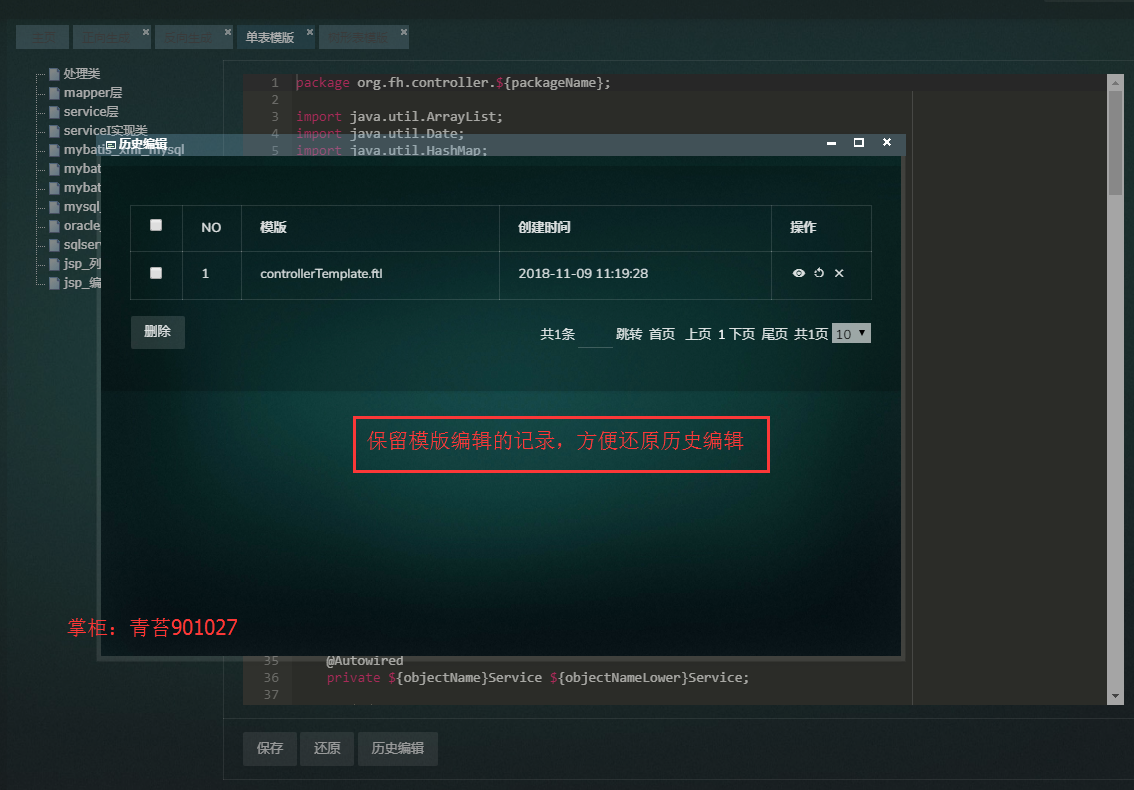
Task: Go to 上页 in pagination
Action: click(698, 334)
